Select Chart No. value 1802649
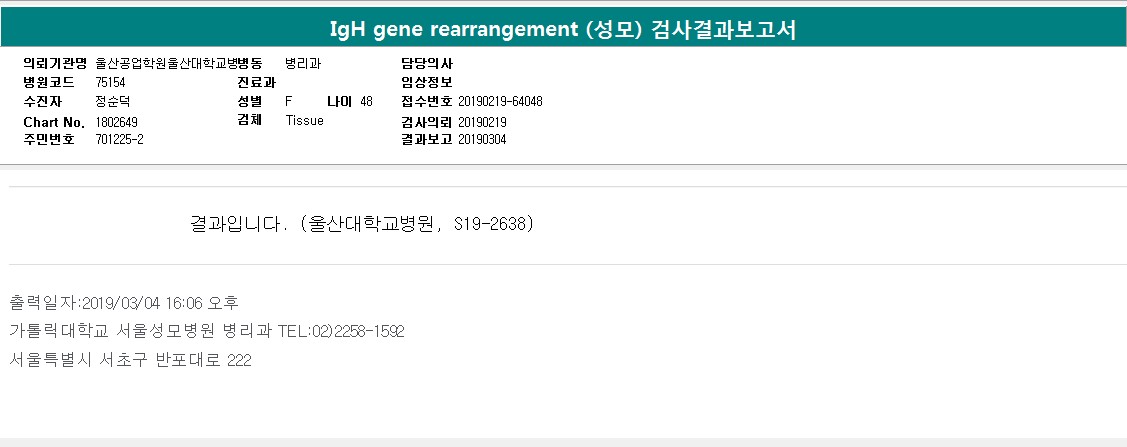The image size is (1127, 447). pos(116,121)
